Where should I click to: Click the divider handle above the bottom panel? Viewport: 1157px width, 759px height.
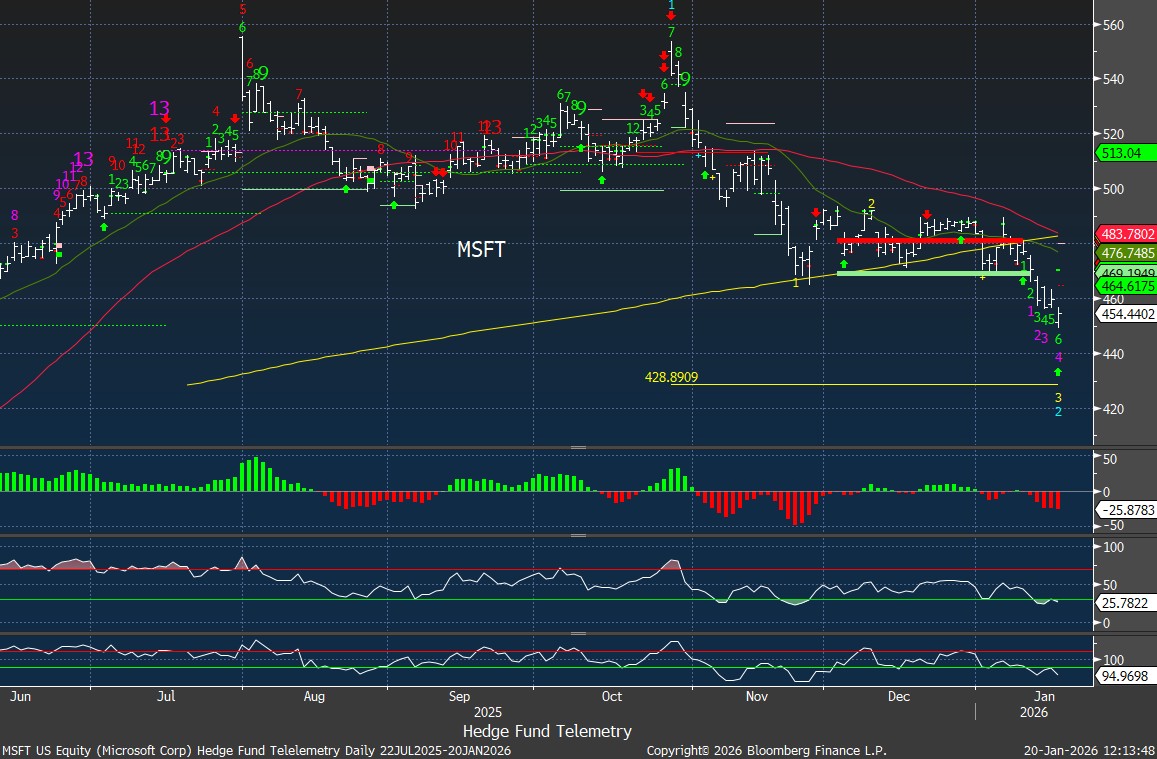click(578, 633)
